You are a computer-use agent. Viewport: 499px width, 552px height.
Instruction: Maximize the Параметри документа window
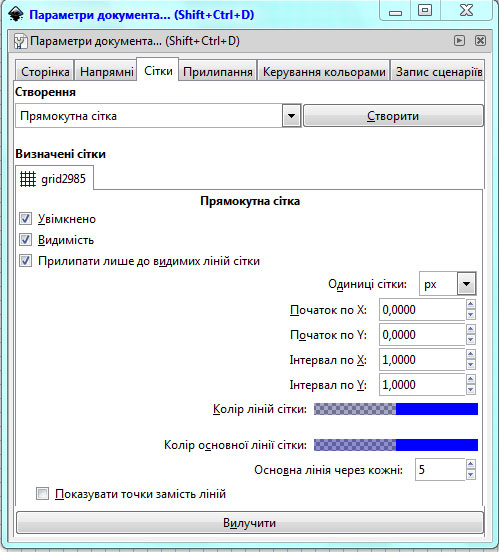425,11
